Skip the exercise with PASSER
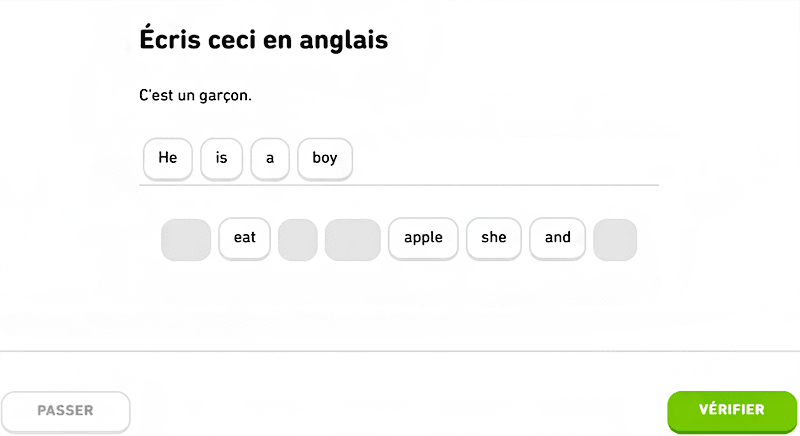This screenshot has width=800, height=436. [66, 411]
